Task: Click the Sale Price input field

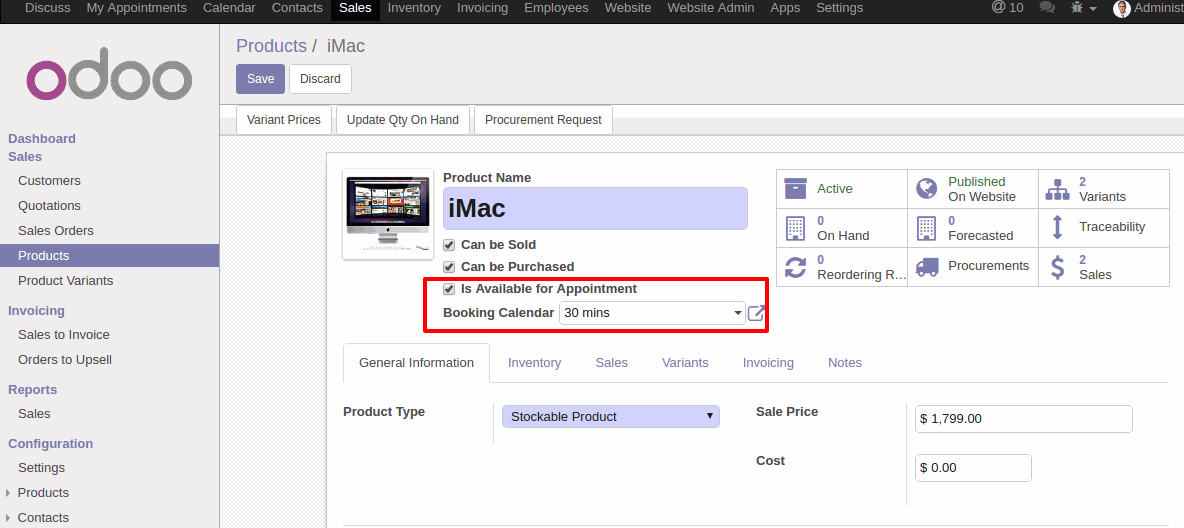Action: click(1024, 418)
